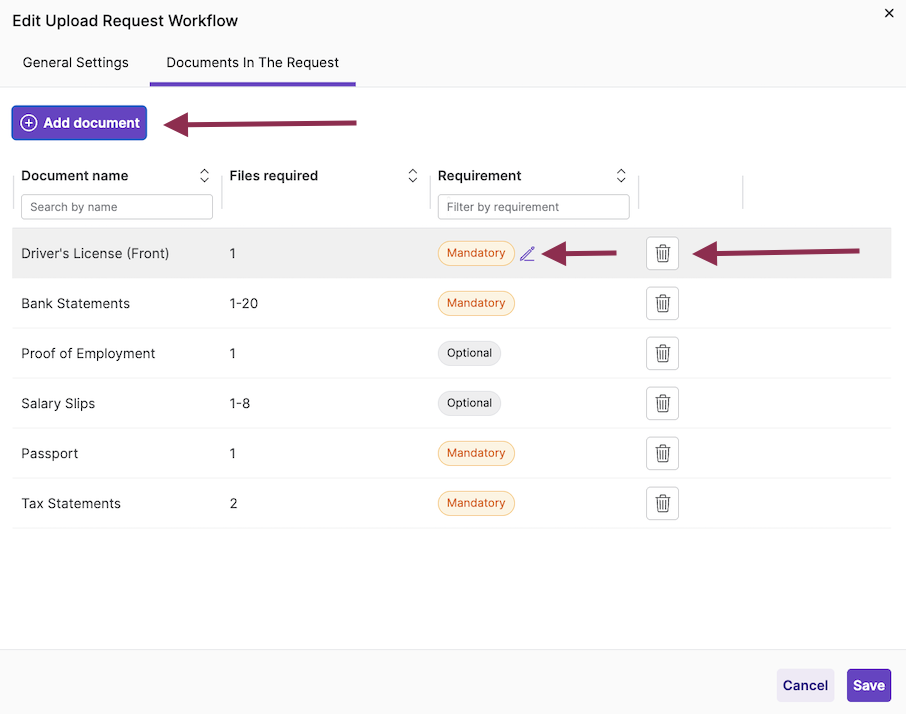Click the Mandatory badge on Passport
Viewport: 906px width, 714px height.
476,453
